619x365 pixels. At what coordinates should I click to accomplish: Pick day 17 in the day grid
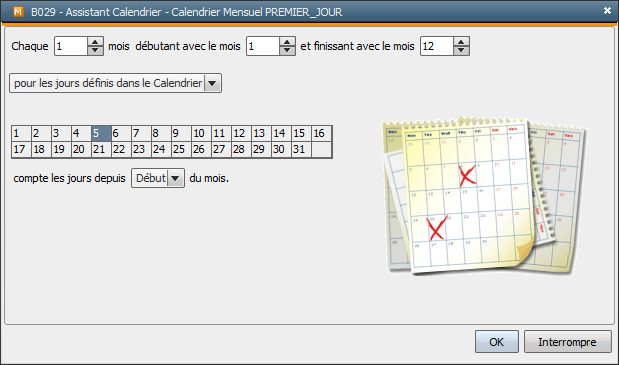click(x=21, y=149)
